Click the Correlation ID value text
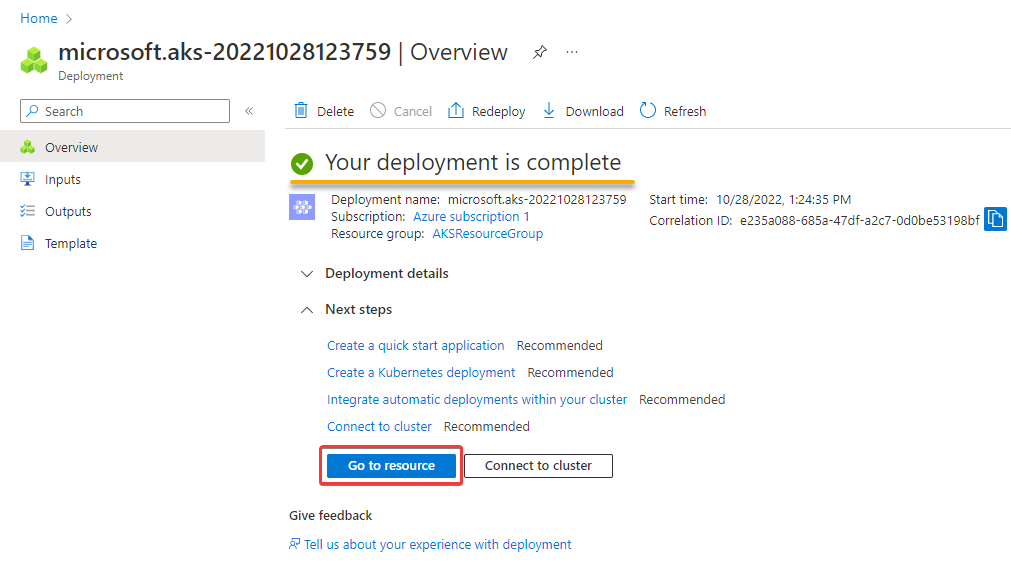The width and height of the screenshot is (1011, 564). (x=859, y=220)
